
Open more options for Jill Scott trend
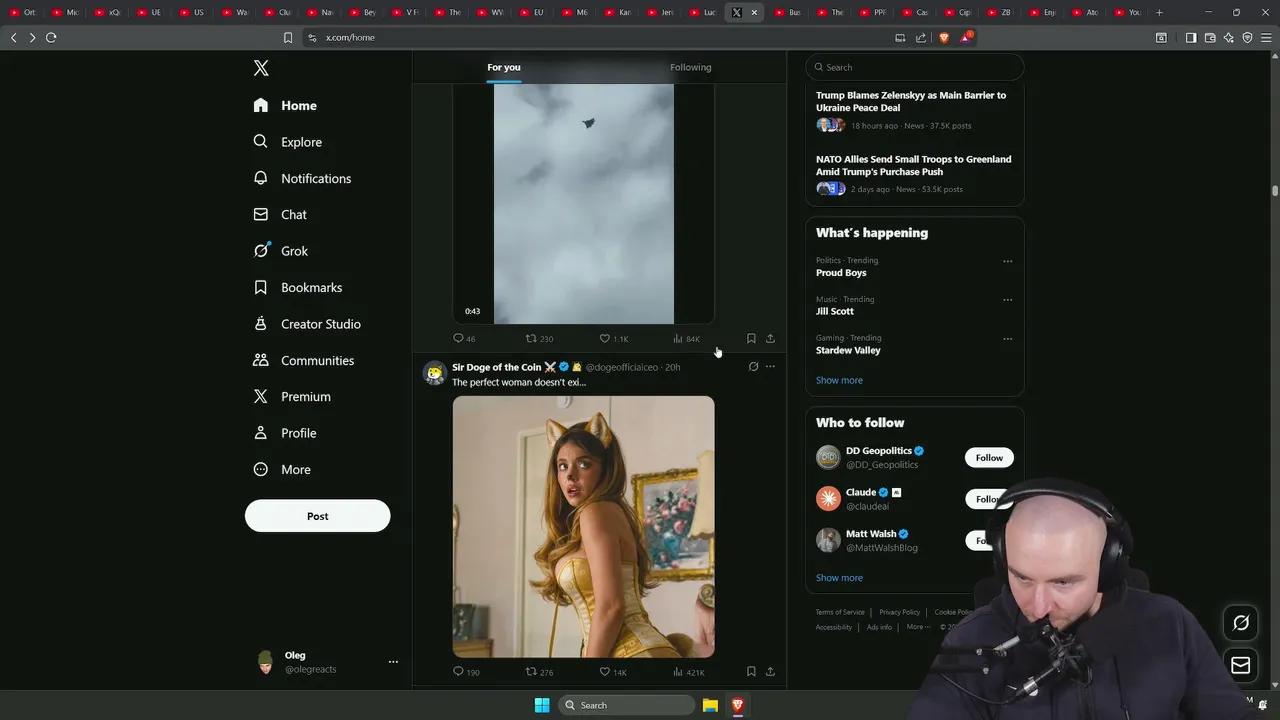pyautogui.click(x=1007, y=300)
